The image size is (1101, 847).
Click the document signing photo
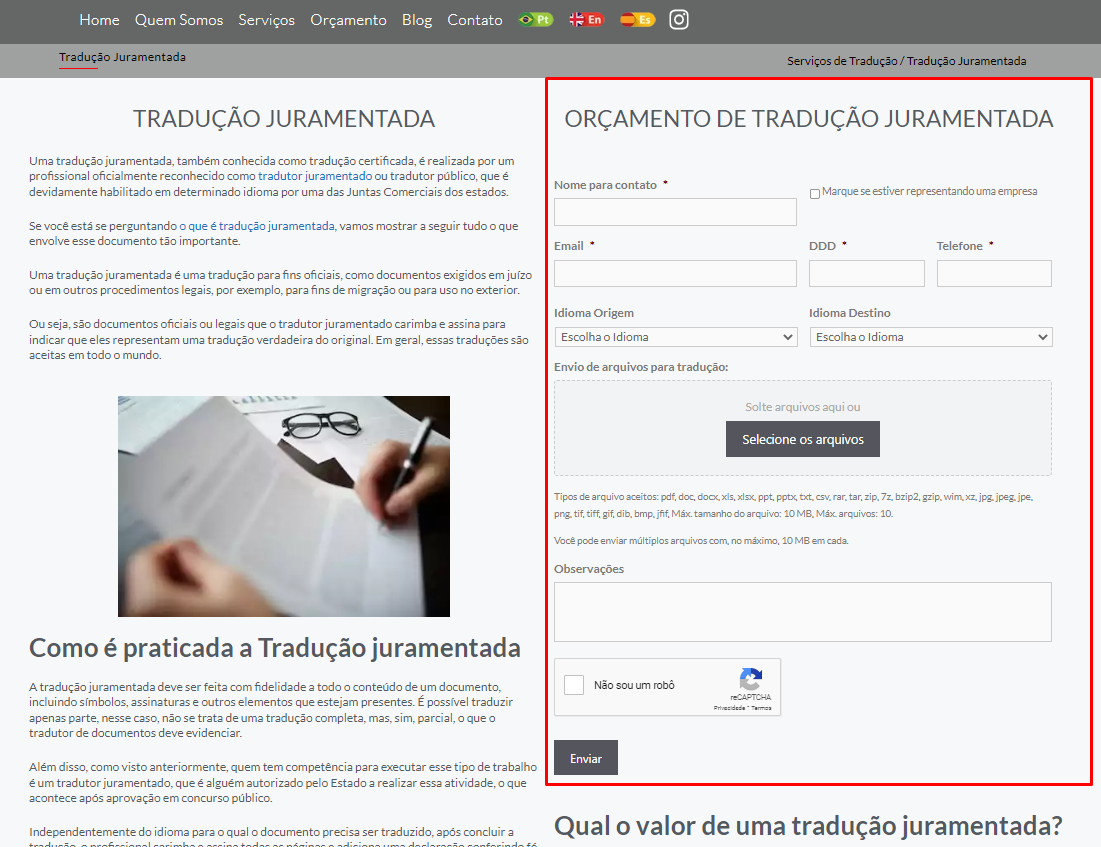(284, 506)
